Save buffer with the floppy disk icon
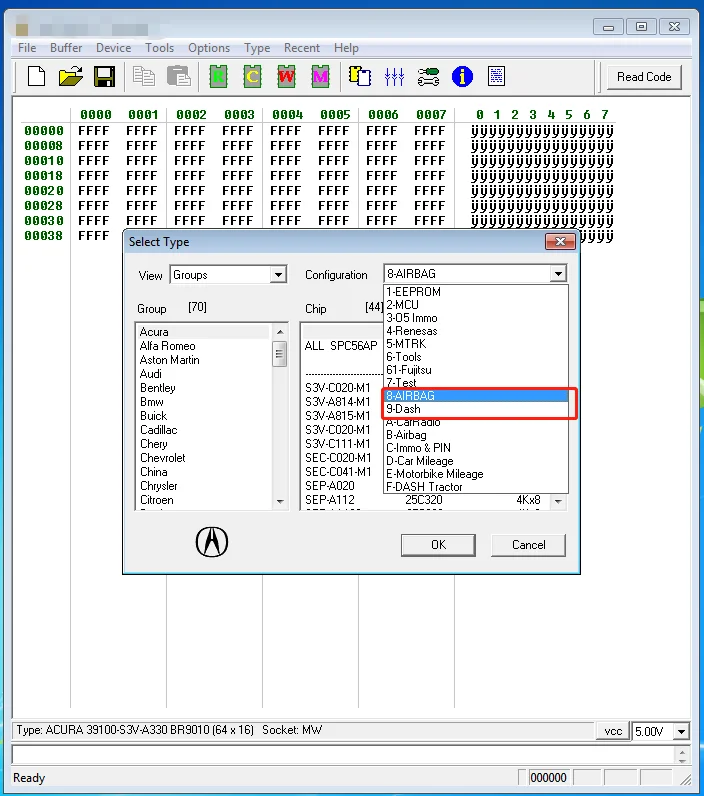Image resolution: width=704 pixels, height=796 pixels. 105,77
